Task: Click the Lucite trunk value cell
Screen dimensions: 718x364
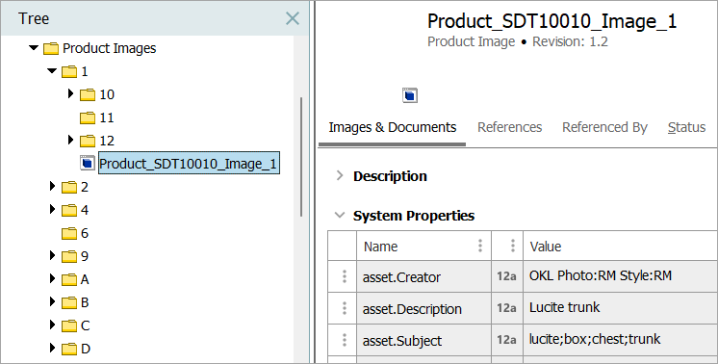Action: [x=620, y=308]
